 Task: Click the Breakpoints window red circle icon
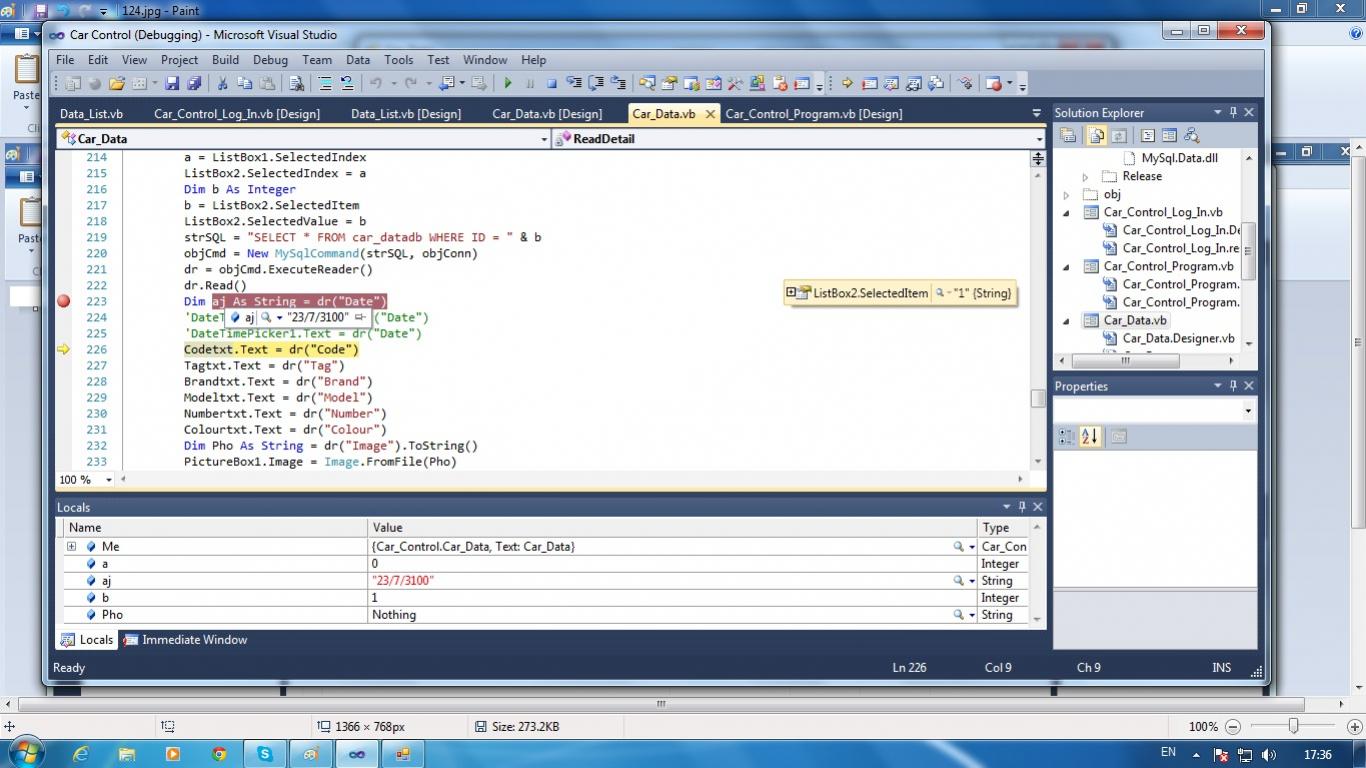click(993, 84)
